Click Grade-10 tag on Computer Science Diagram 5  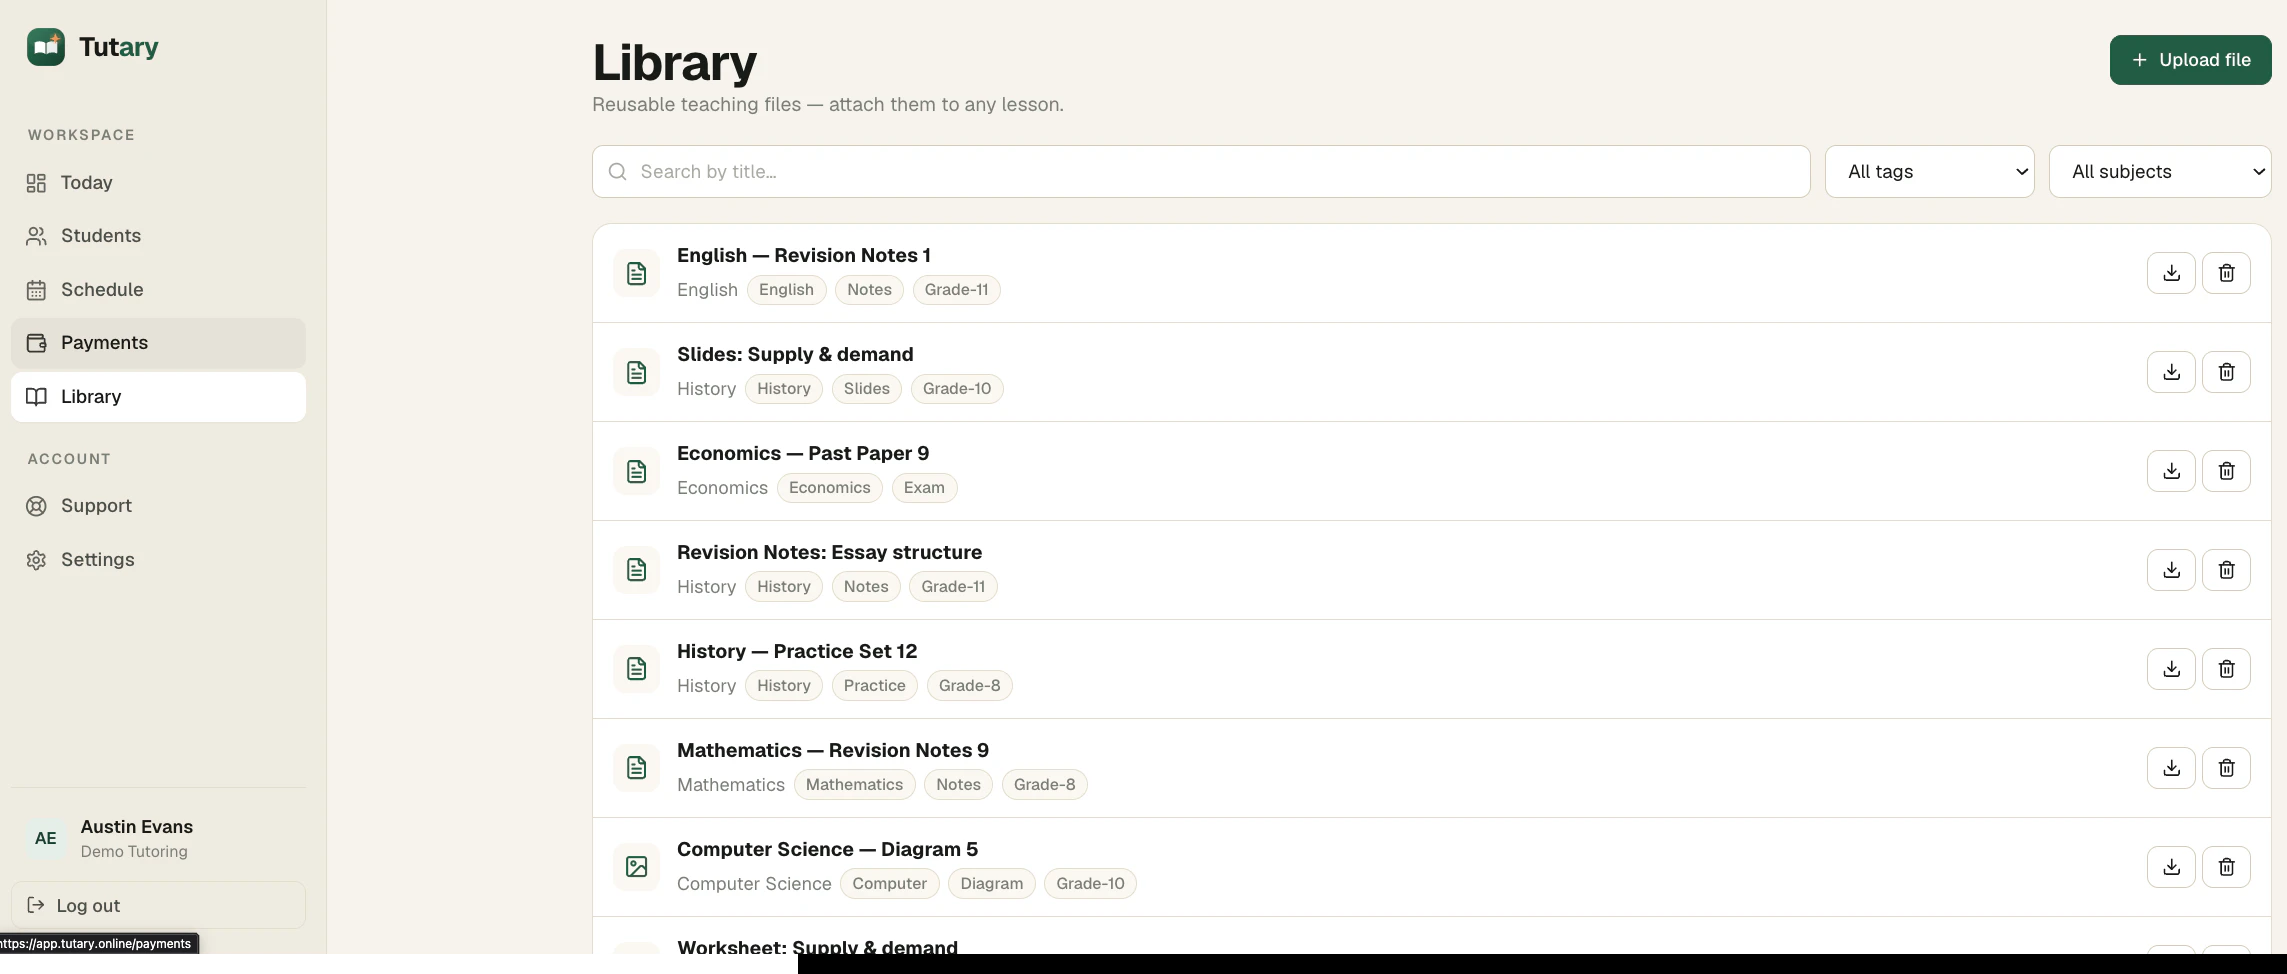tap(1090, 884)
